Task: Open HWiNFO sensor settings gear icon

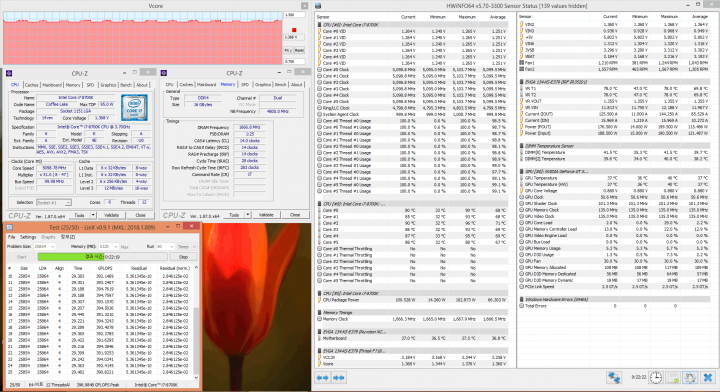Action: pos(690,377)
